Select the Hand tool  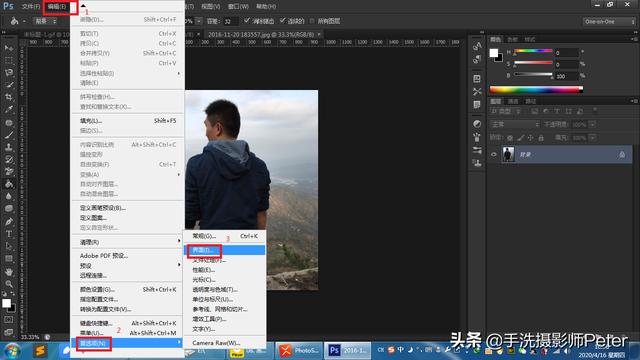pyautogui.click(x=9, y=271)
